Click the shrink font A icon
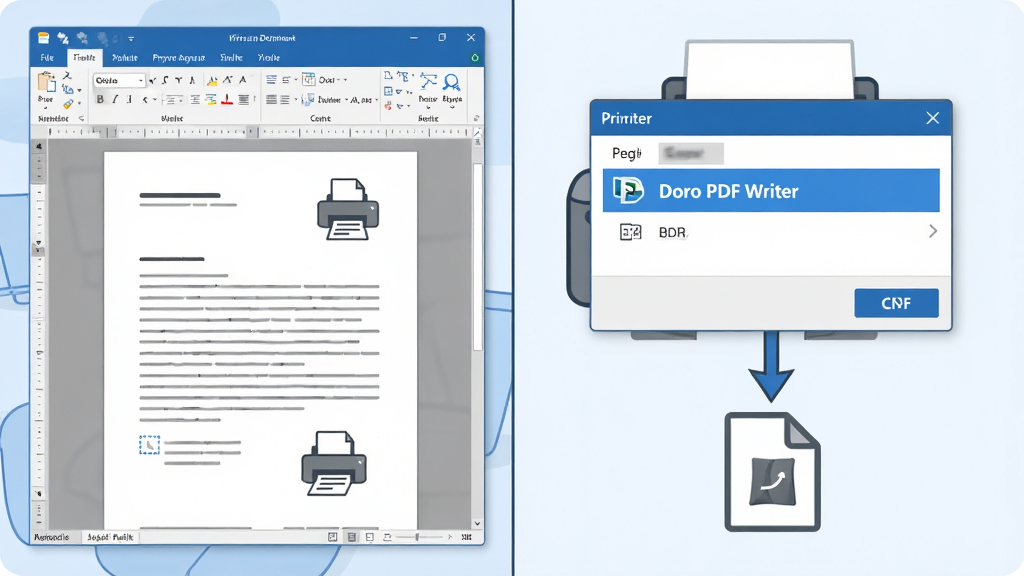1024x576 pixels. 242,80
